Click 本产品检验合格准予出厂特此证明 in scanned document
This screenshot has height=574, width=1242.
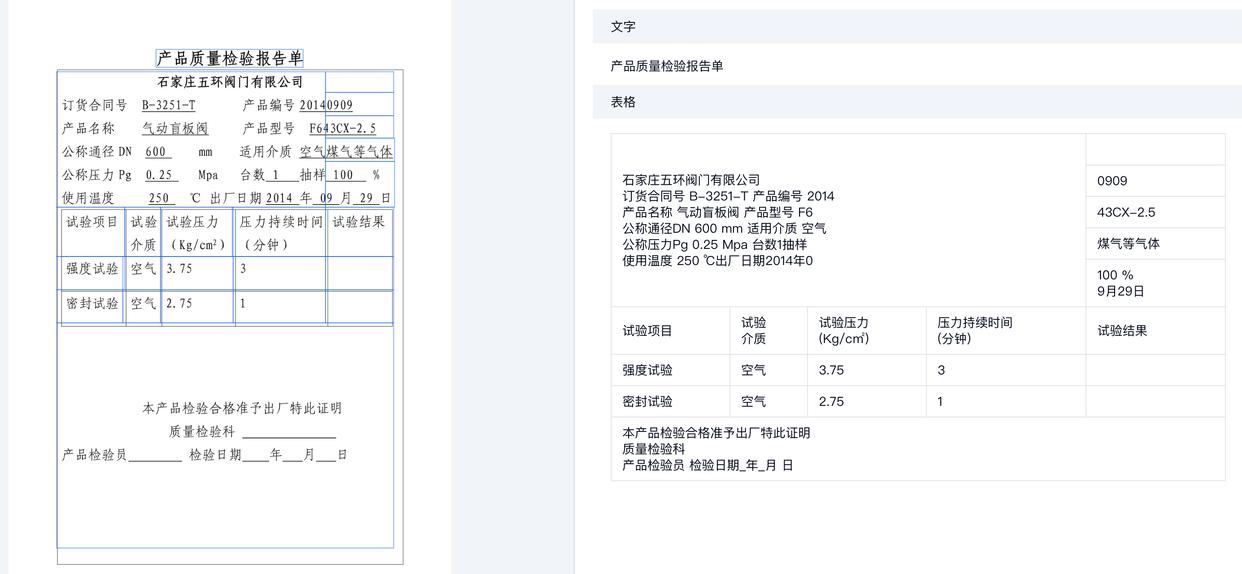(242, 408)
